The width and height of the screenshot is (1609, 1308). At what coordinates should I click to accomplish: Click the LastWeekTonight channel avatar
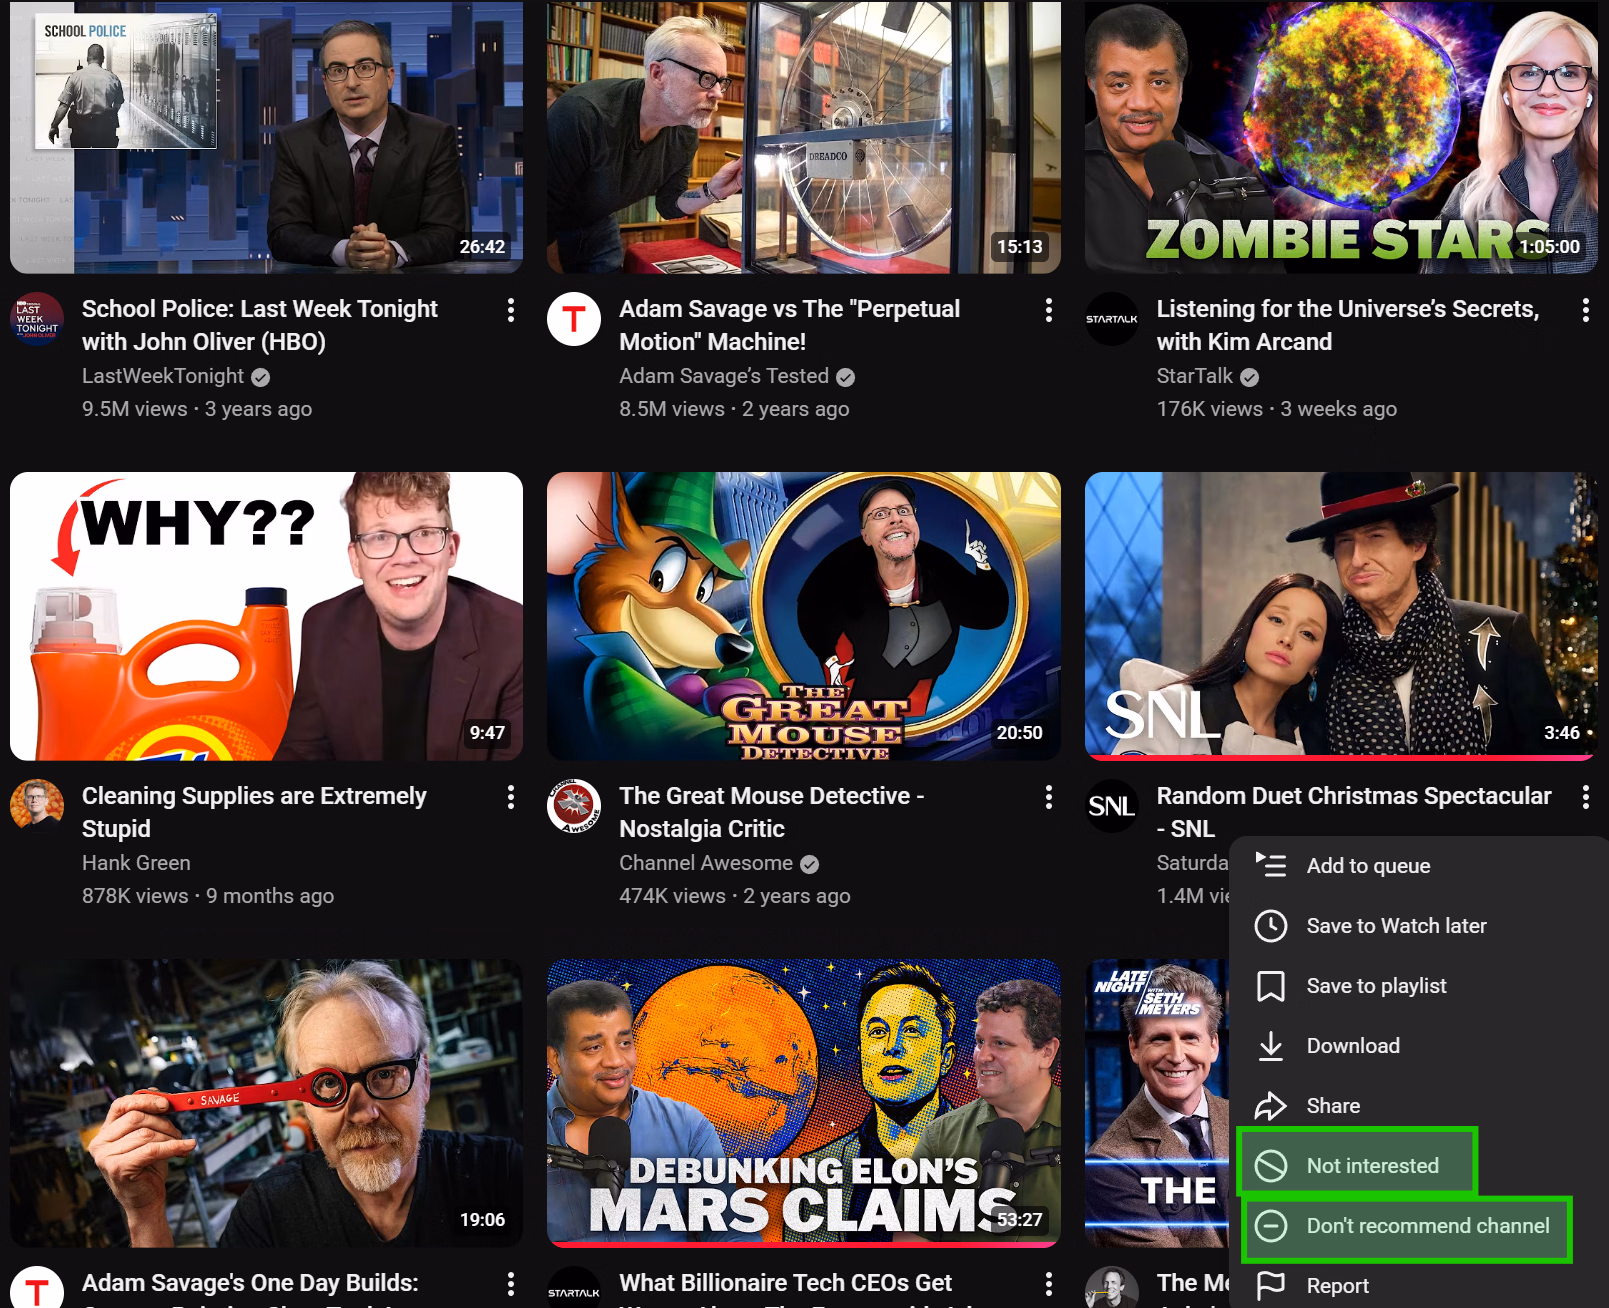point(37,319)
